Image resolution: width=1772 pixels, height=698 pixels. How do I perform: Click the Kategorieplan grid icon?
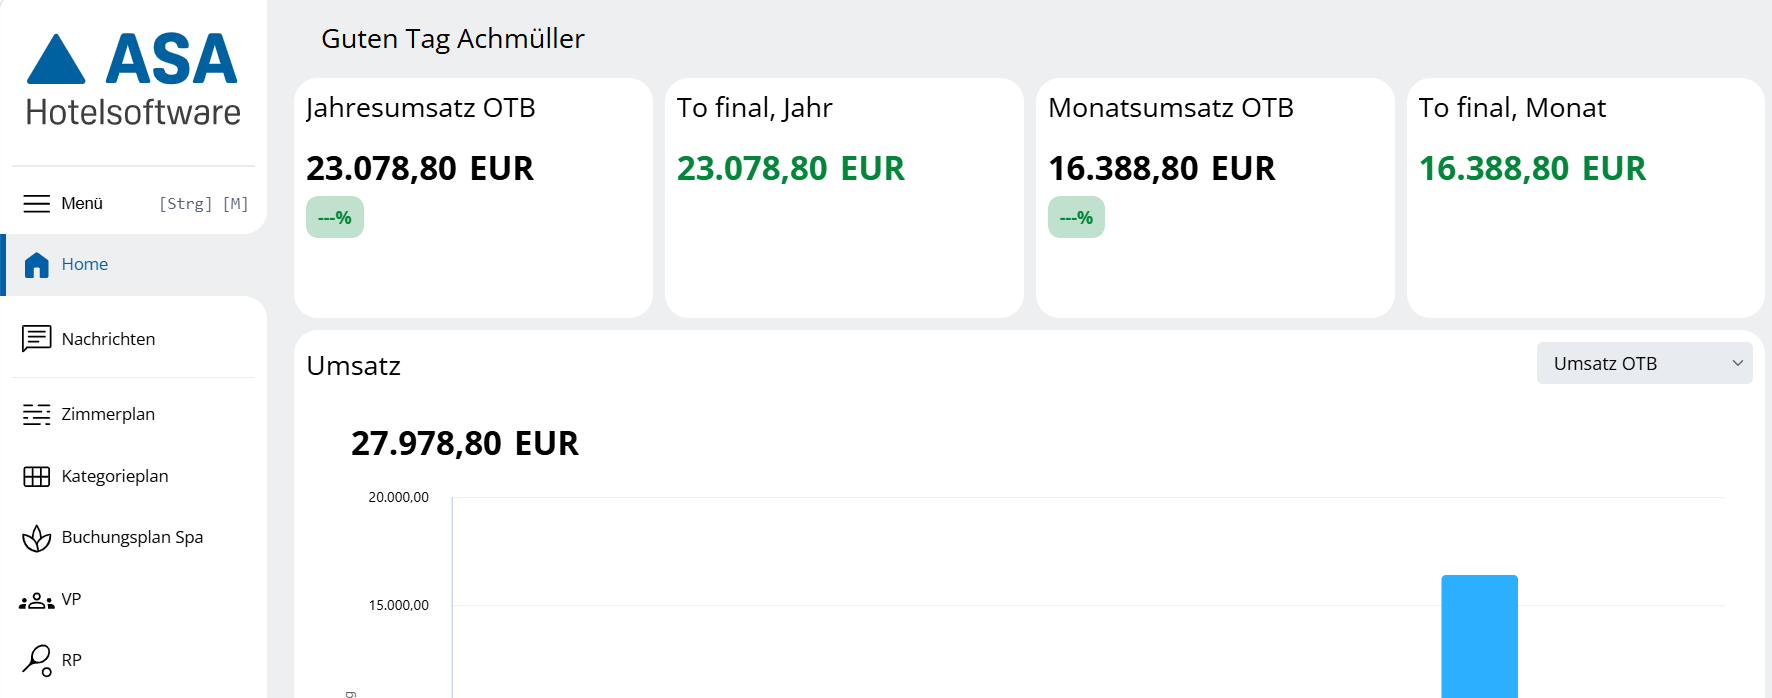pyautogui.click(x=37, y=476)
